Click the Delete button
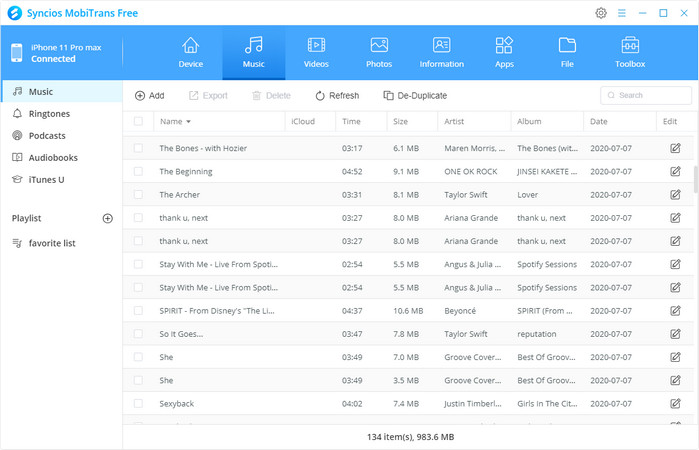The height and width of the screenshot is (450, 699). tap(271, 95)
